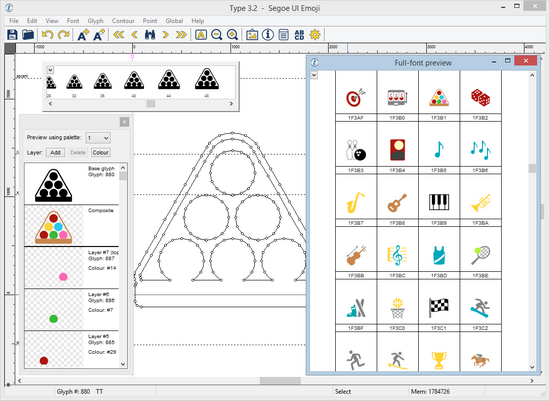
Task: Undo the last edit with the arrow icon
Action: coord(47,35)
